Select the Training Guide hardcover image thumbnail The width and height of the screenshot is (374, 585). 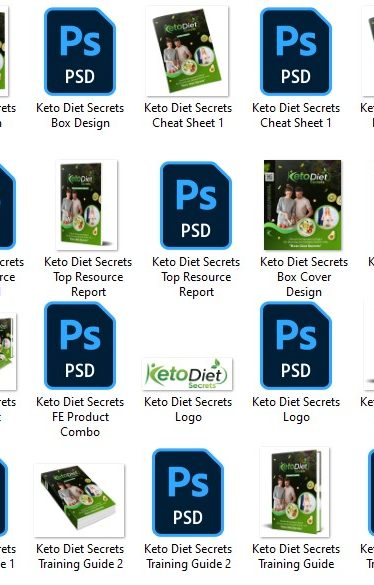295,492
